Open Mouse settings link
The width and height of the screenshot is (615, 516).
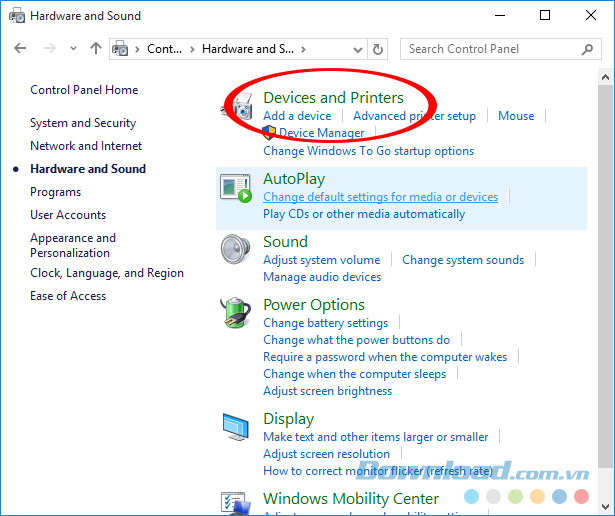tap(516, 116)
